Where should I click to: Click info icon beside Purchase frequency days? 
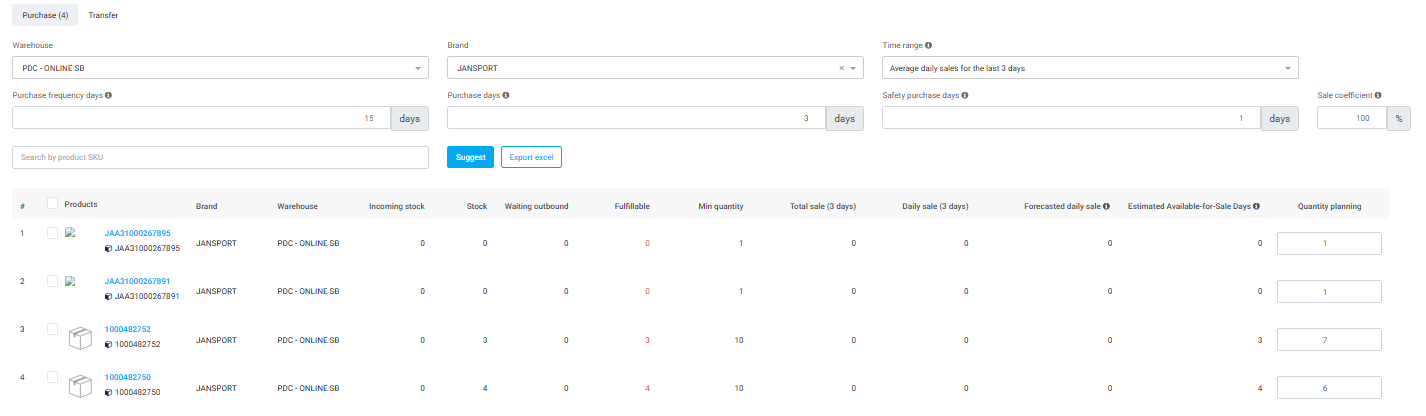108,96
